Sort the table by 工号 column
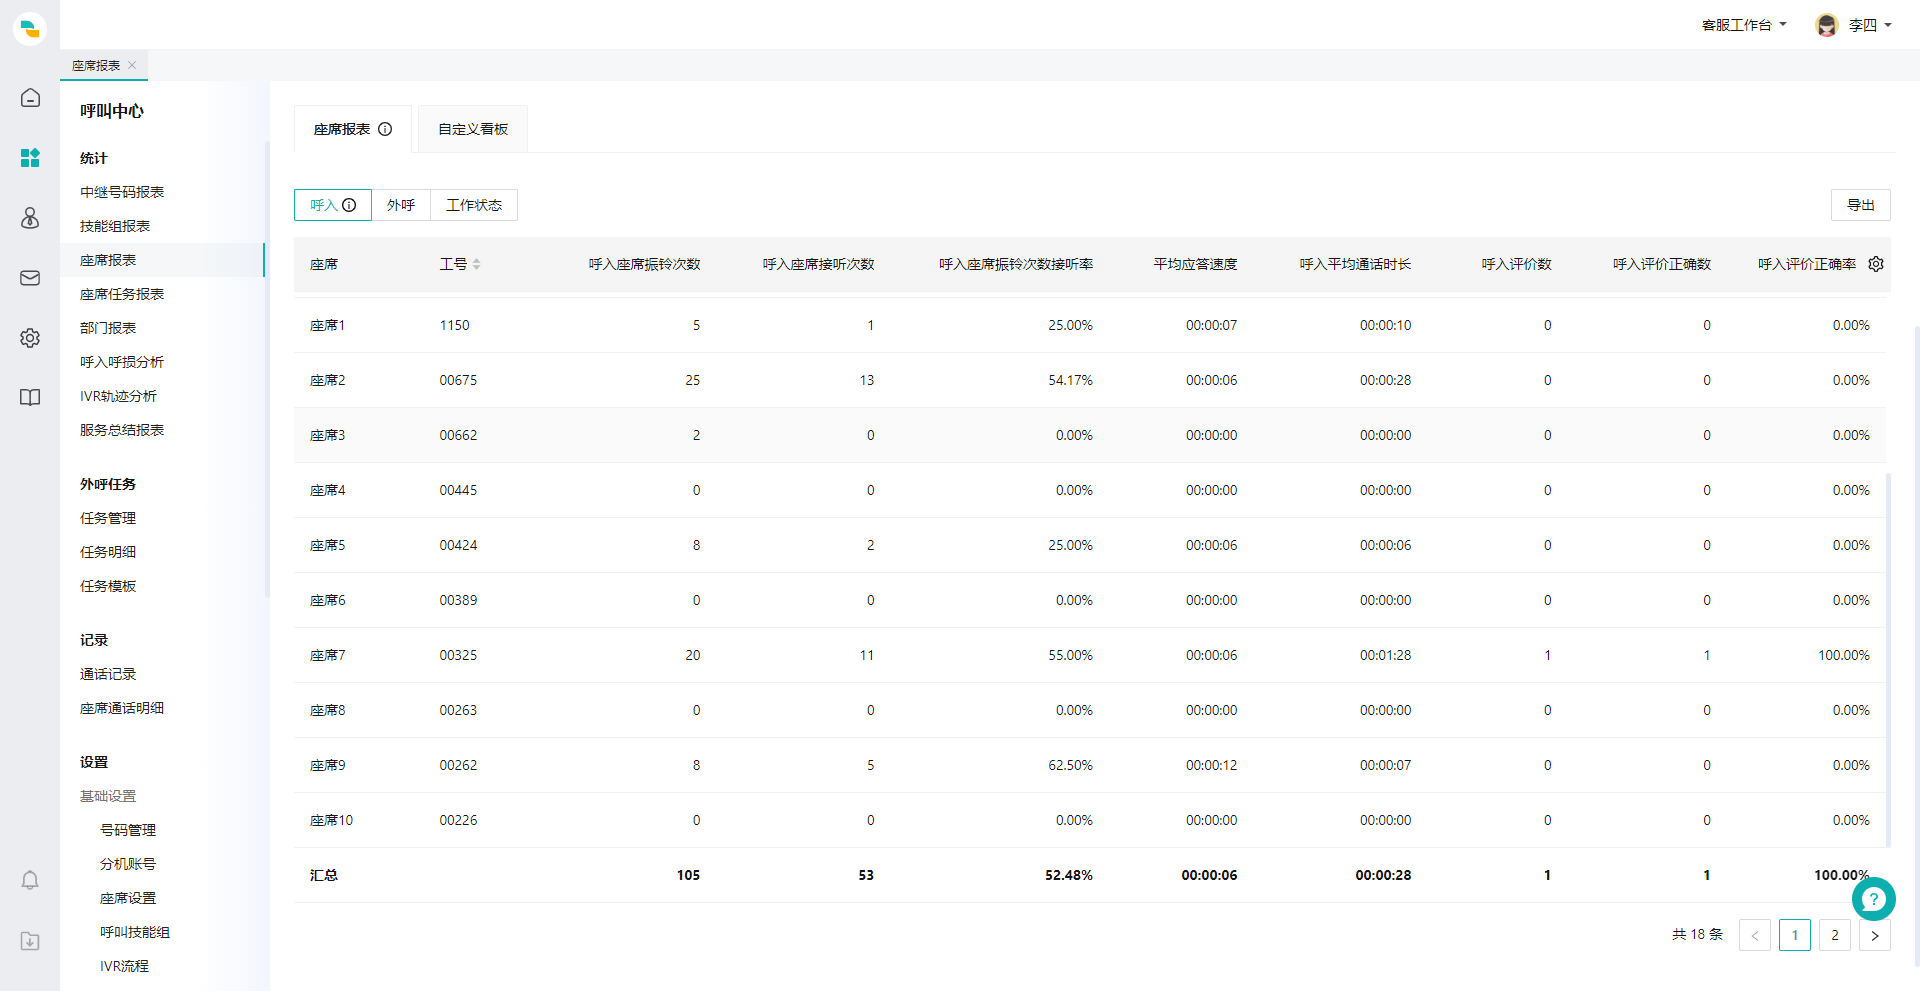 [477, 264]
